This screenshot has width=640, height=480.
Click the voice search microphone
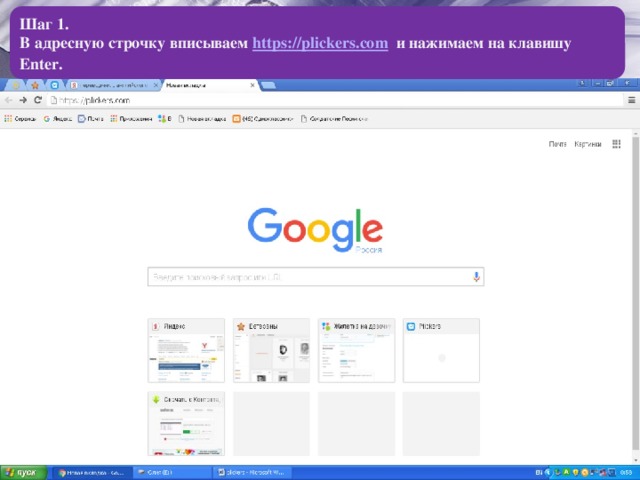tap(476, 277)
